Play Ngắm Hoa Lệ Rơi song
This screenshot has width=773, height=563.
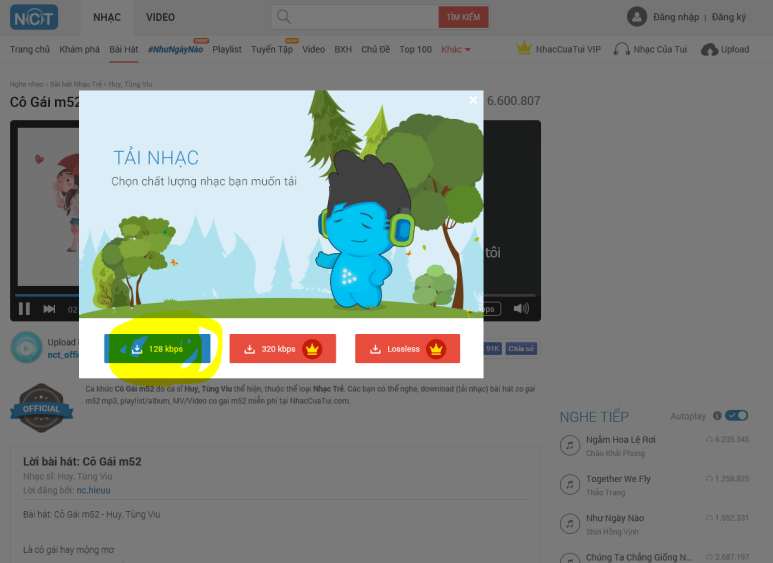tap(621, 439)
